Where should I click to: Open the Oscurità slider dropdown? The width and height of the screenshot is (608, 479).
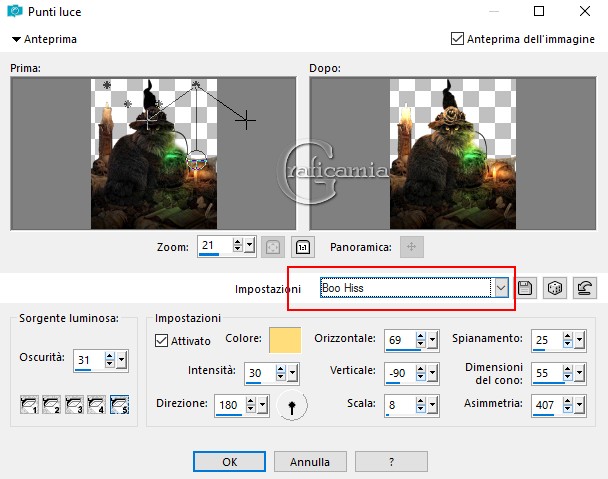(121, 360)
